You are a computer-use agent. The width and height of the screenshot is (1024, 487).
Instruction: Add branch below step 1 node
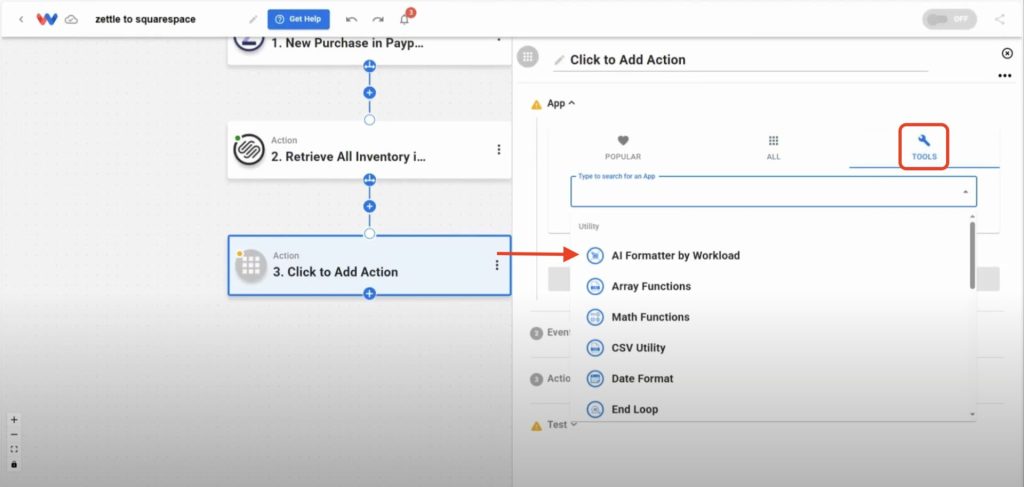click(x=370, y=66)
